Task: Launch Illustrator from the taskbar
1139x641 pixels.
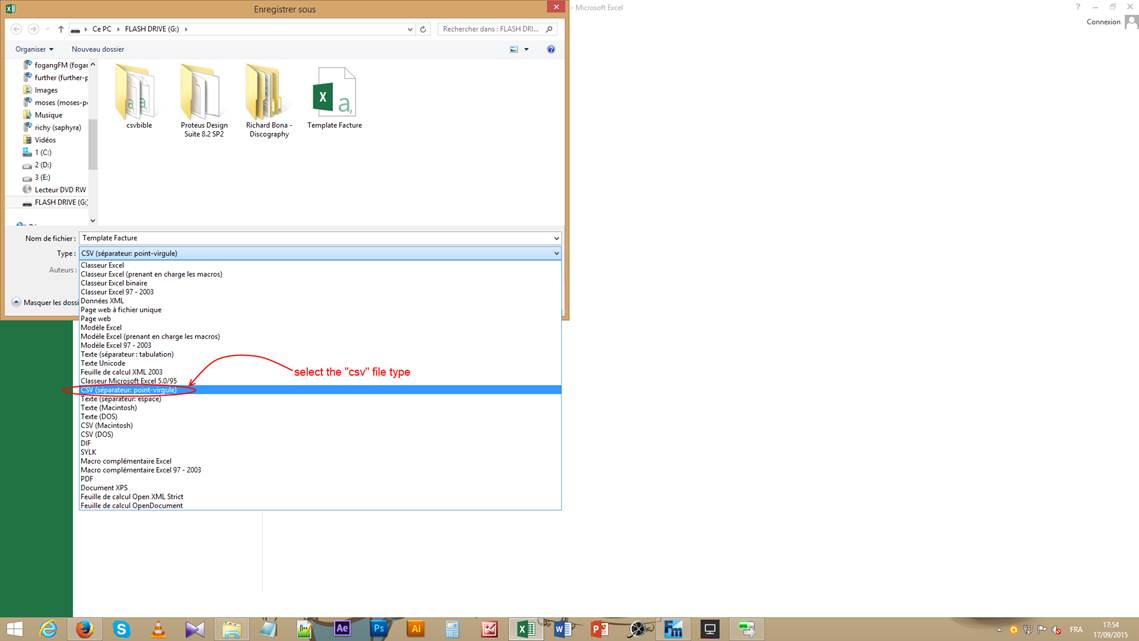Action: click(x=416, y=629)
